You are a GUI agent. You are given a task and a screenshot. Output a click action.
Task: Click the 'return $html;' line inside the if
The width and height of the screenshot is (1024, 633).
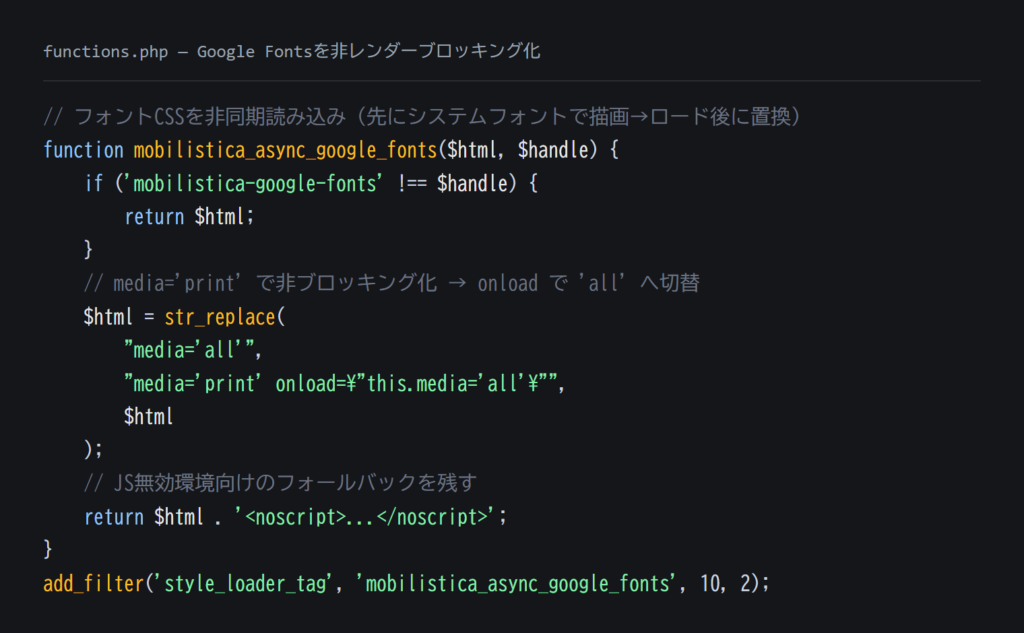[189, 217]
